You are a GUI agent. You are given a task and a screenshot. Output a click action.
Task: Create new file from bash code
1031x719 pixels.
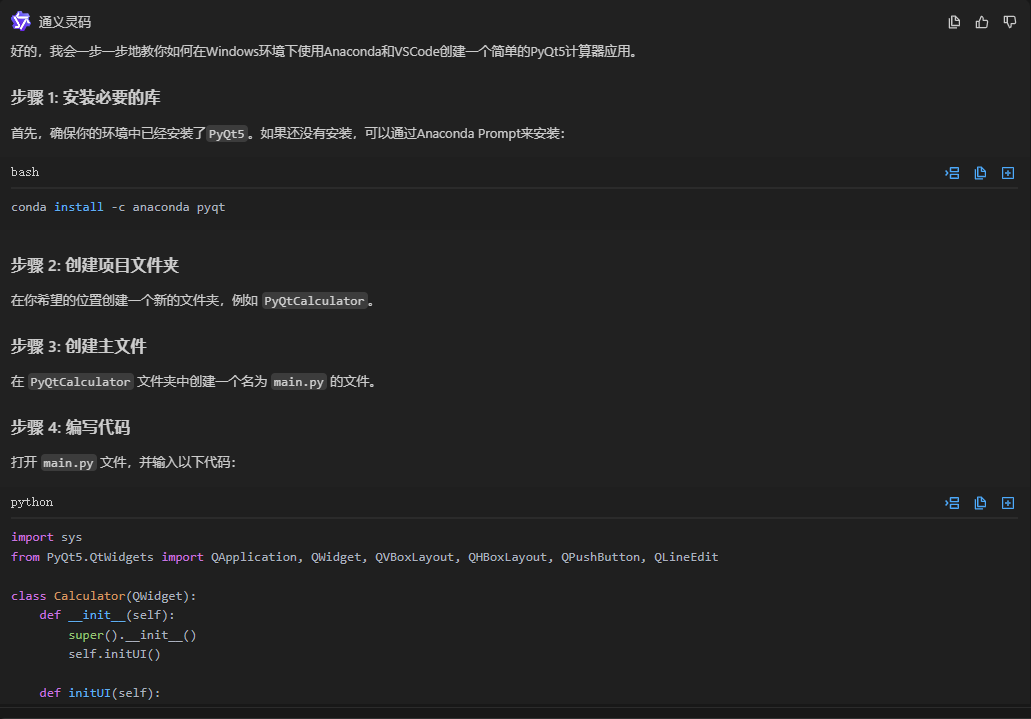(1008, 173)
